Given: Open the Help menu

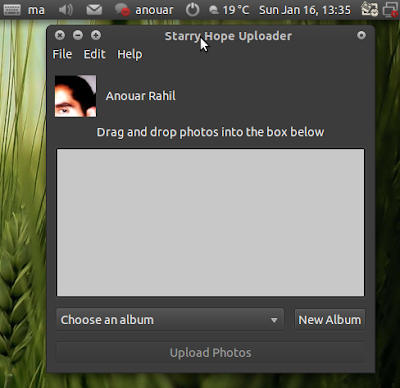Looking at the screenshot, I should pyautogui.click(x=130, y=54).
